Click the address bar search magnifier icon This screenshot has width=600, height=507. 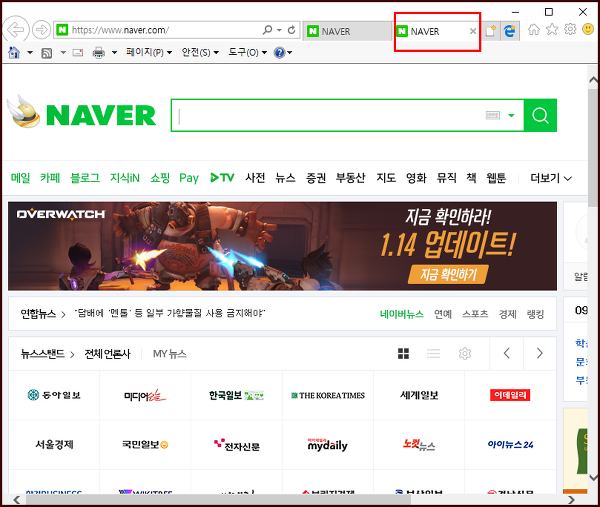(x=267, y=30)
